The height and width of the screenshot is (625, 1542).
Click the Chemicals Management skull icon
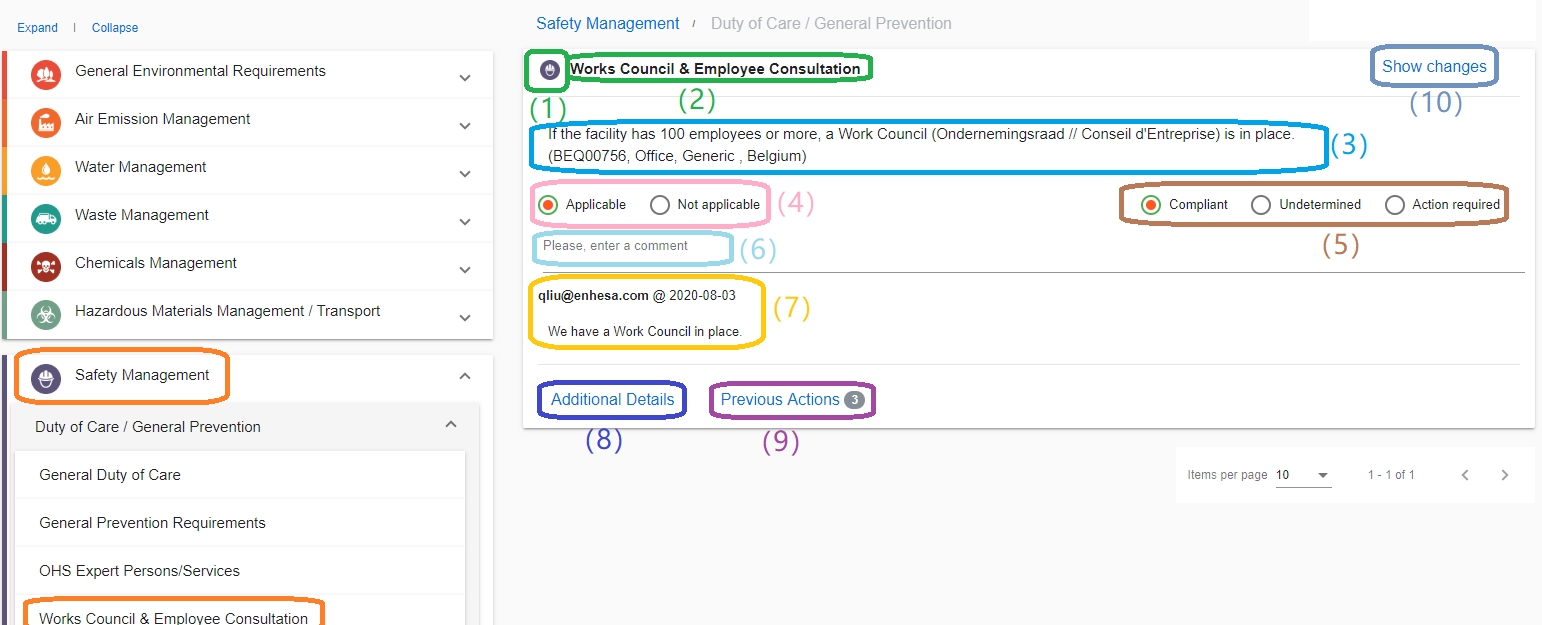(45, 266)
